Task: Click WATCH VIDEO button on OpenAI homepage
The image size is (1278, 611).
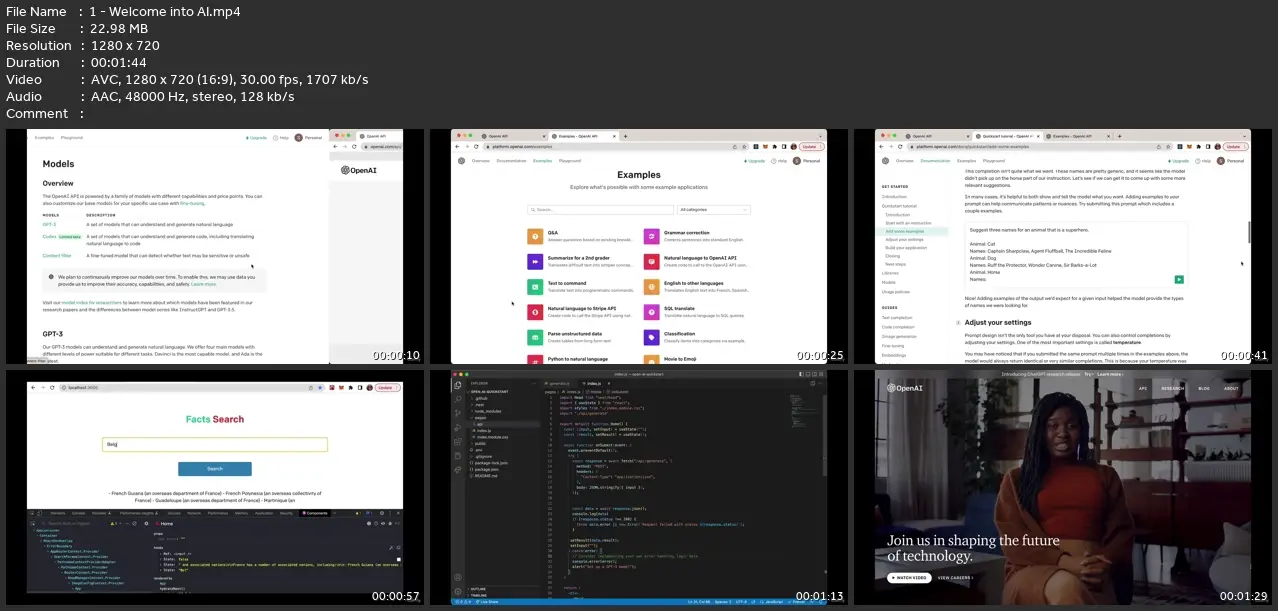Action: 909,577
